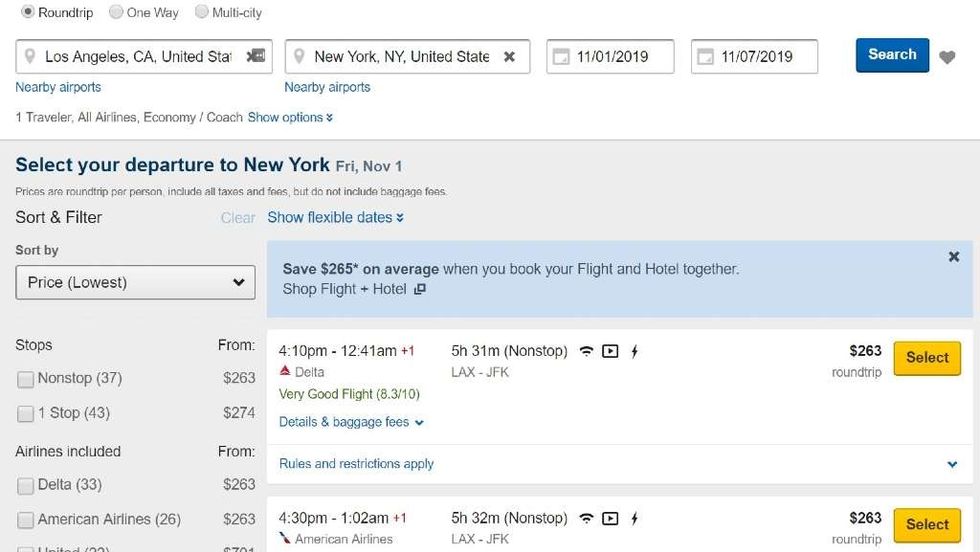This screenshot has height=552, width=980.
Task: Expand Show flexible dates
Action: tap(336, 218)
